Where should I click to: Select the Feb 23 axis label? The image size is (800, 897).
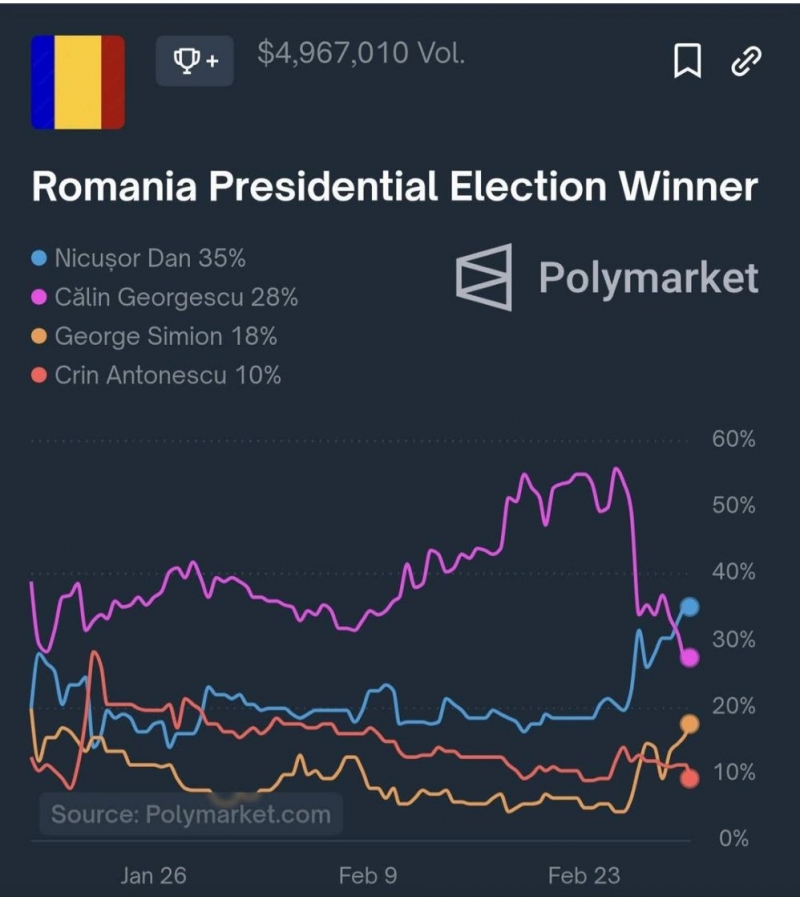tap(582, 875)
